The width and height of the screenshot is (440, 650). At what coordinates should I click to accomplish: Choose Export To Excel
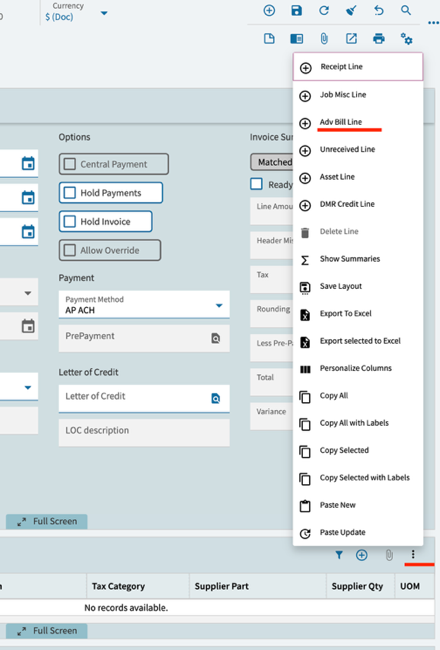click(358, 314)
